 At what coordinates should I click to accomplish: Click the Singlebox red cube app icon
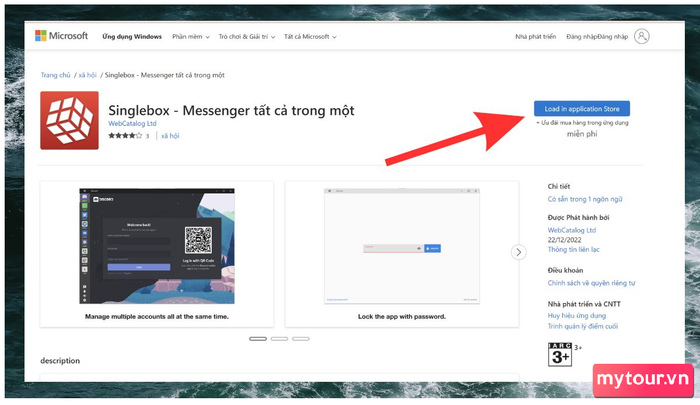pyautogui.click(x=69, y=119)
